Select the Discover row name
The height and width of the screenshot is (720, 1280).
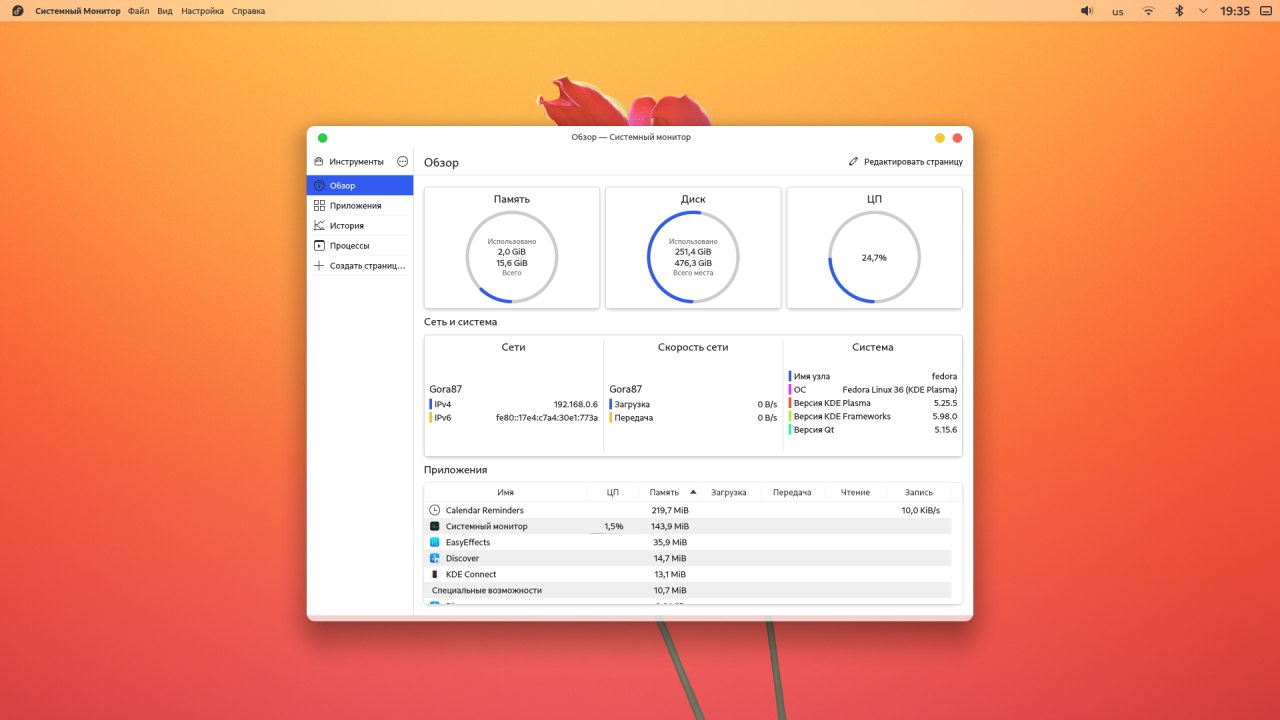(x=462, y=558)
